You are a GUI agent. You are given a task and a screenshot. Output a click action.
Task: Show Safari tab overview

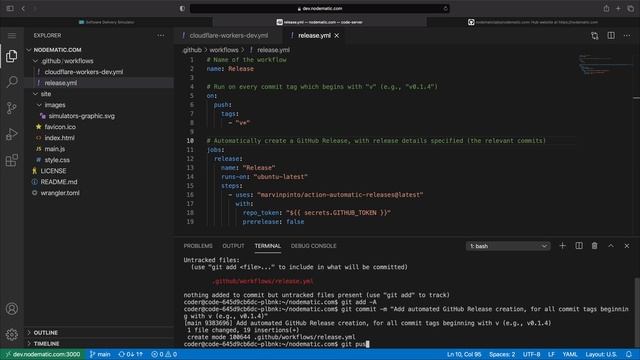631,8
